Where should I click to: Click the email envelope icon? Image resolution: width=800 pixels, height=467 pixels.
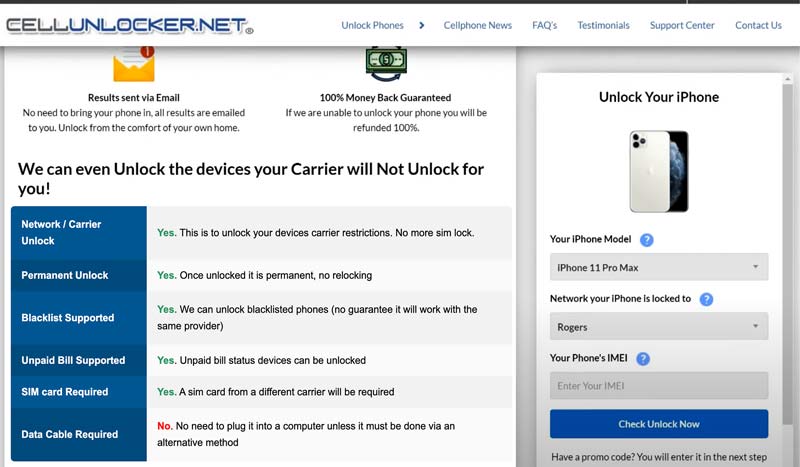click(x=134, y=64)
